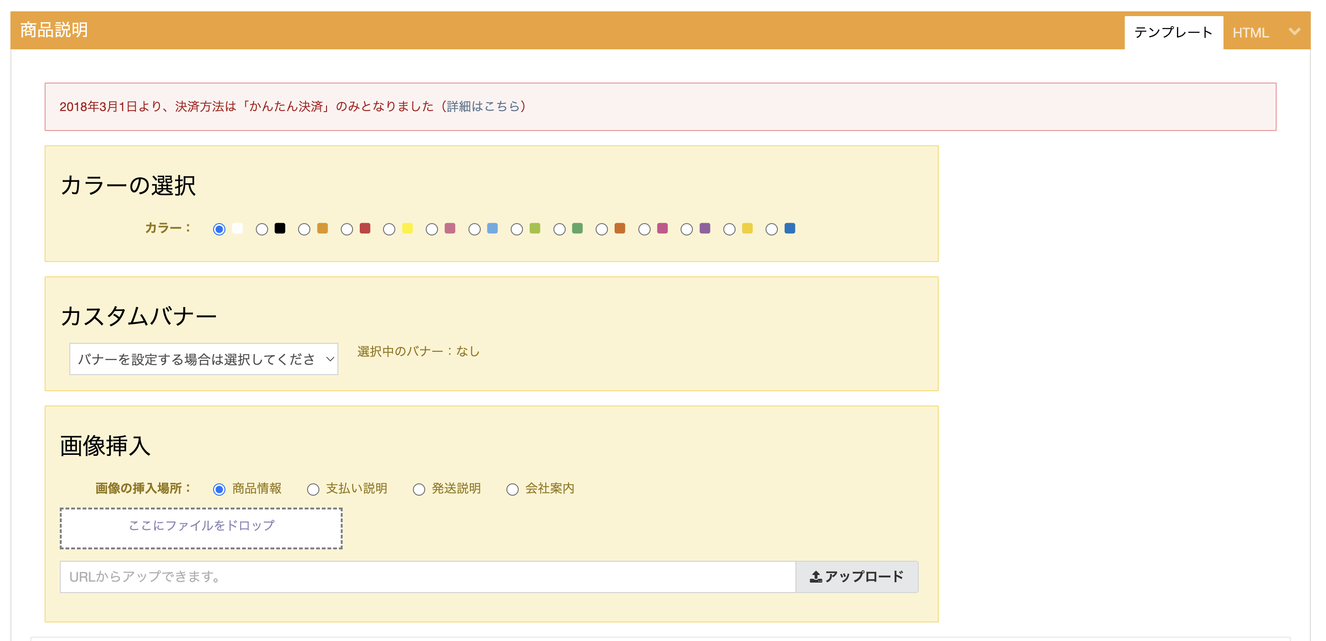Click the URL upload text field

(427, 577)
